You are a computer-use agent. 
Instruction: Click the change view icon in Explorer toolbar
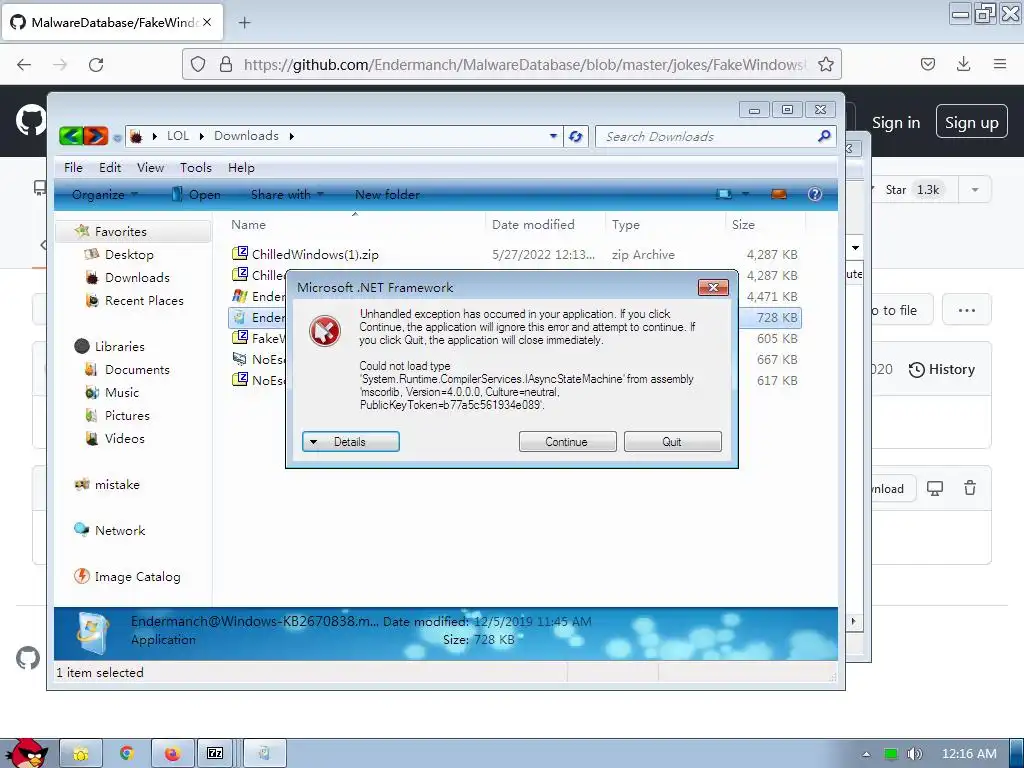pyautogui.click(x=724, y=194)
